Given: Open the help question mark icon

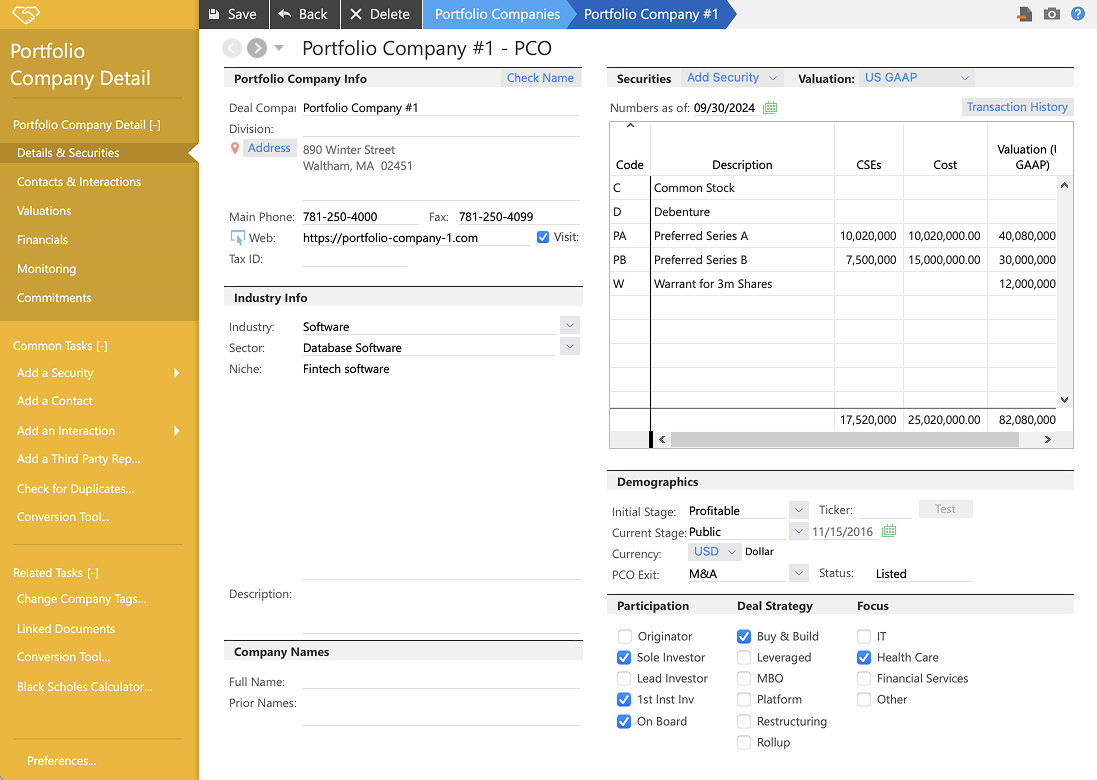Looking at the screenshot, I should tap(1078, 14).
